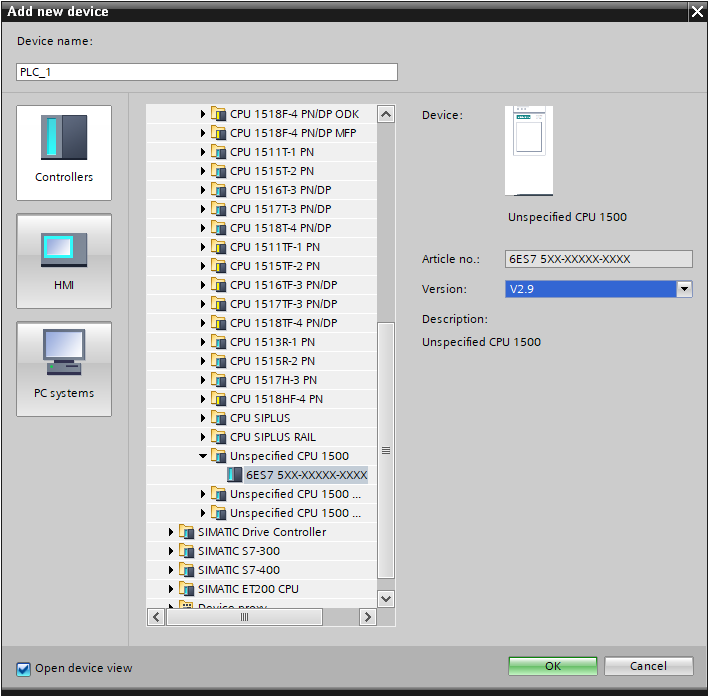Select CPU 1518T-4 PN/DP tree row

(x=262, y=228)
